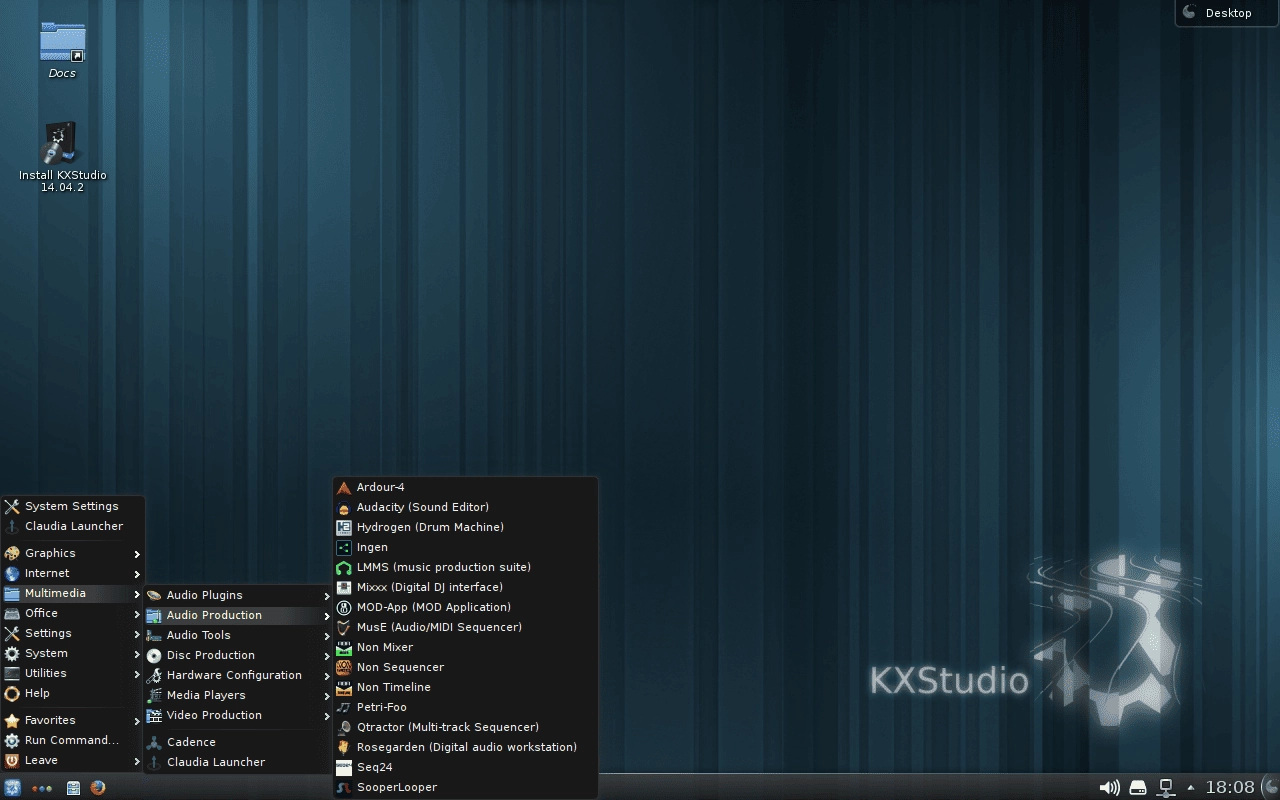Click the network icon in the system tray
Viewport: 1280px width, 800px height.
point(1166,787)
